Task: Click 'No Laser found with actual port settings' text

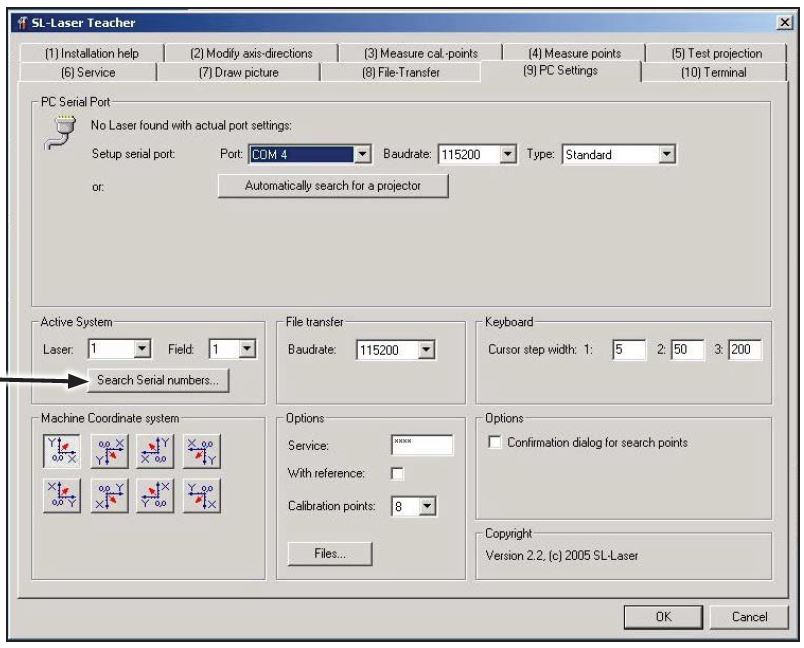Action: click(x=191, y=125)
